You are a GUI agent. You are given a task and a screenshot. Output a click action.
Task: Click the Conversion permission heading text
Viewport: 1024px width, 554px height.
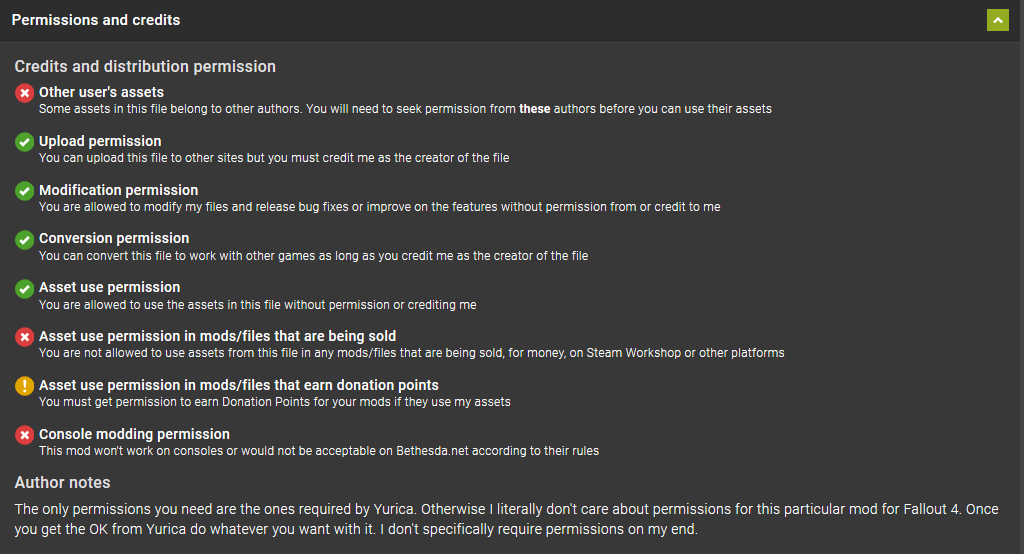tap(114, 238)
